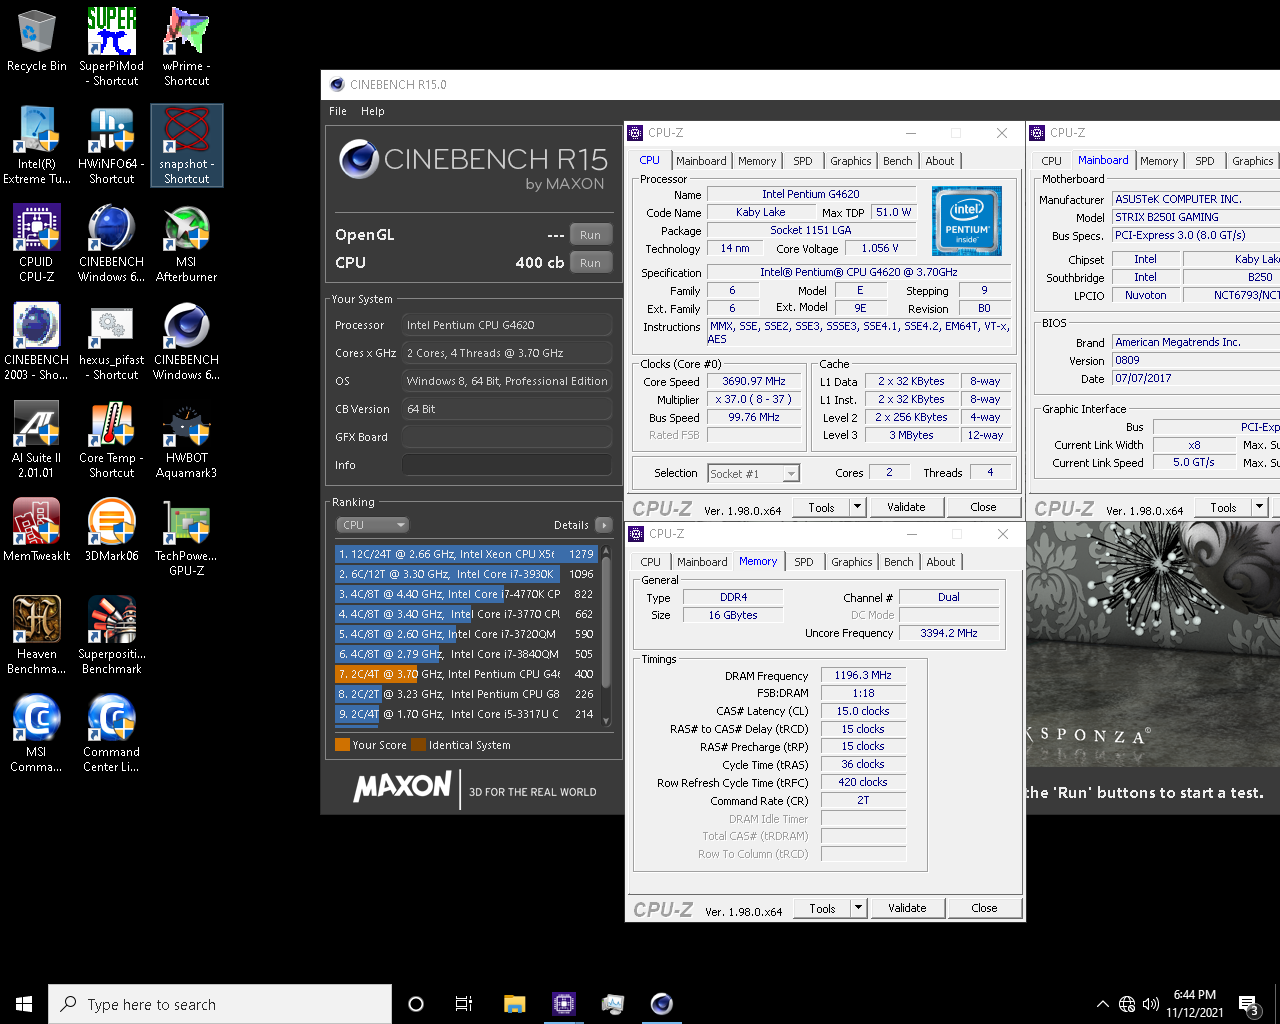Image resolution: width=1280 pixels, height=1024 pixels.
Task: Open MSI Afterburner desktop icon
Action: tap(186, 244)
